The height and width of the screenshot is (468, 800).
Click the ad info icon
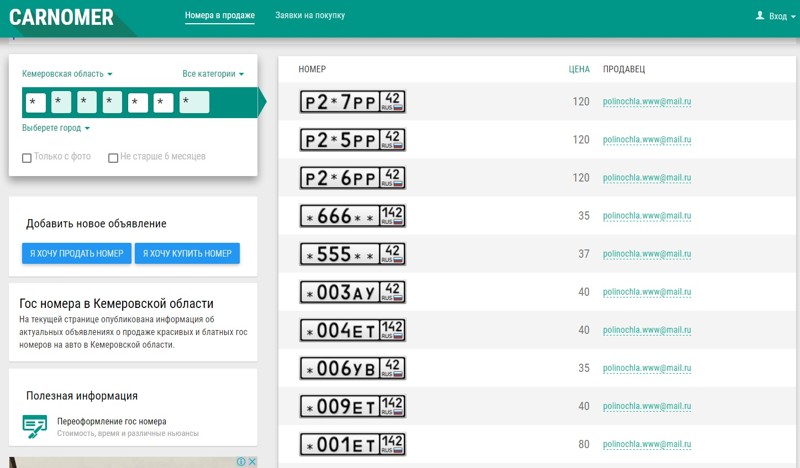[x=240, y=462]
